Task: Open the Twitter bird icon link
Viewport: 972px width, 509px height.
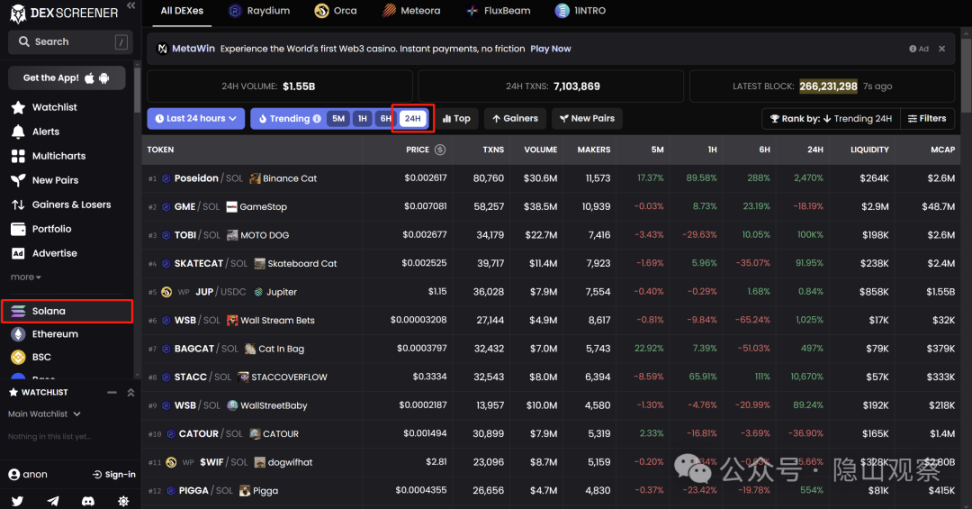Action: (x=17, y=501)
